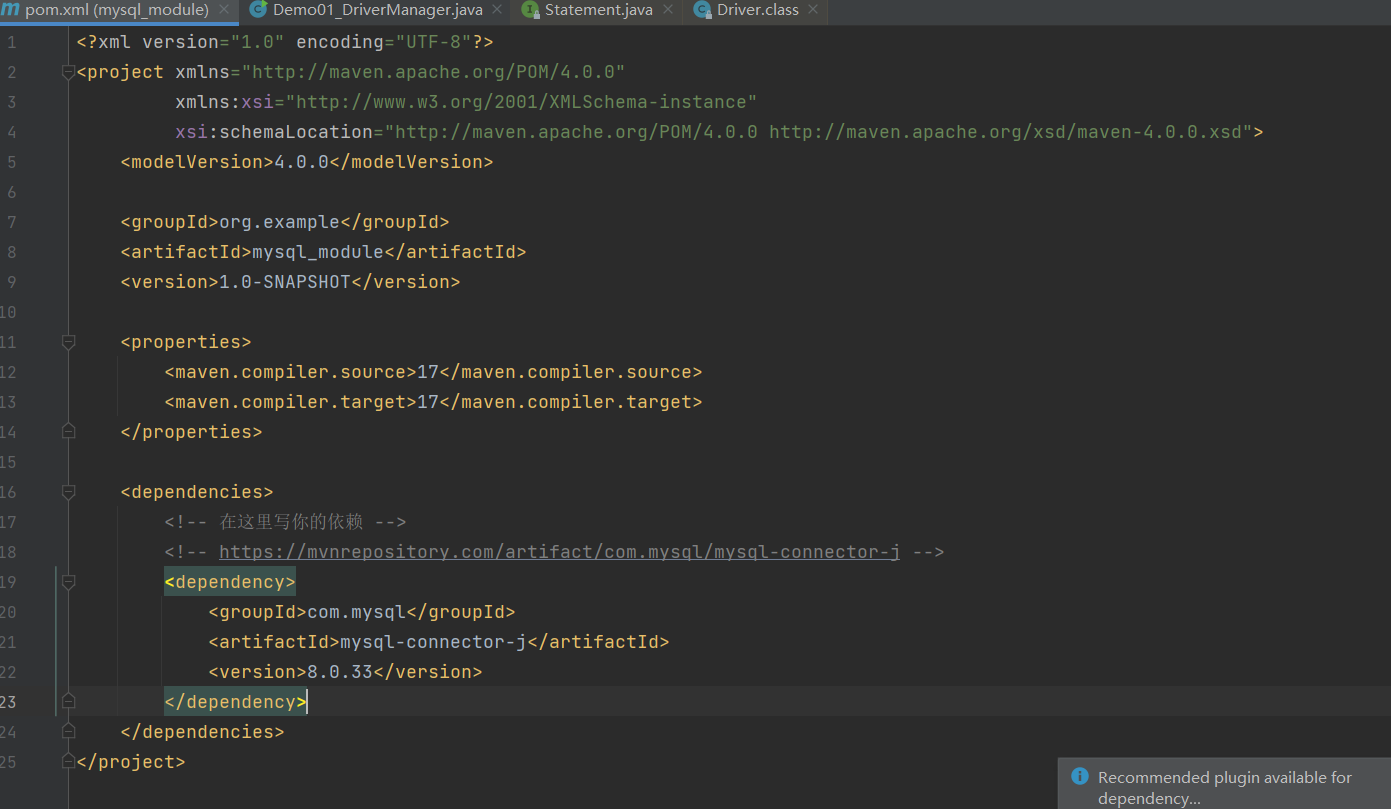Click the fold end marker at </dependency>
Viewport: 1391px width, 809px height.
pos(68,702)
